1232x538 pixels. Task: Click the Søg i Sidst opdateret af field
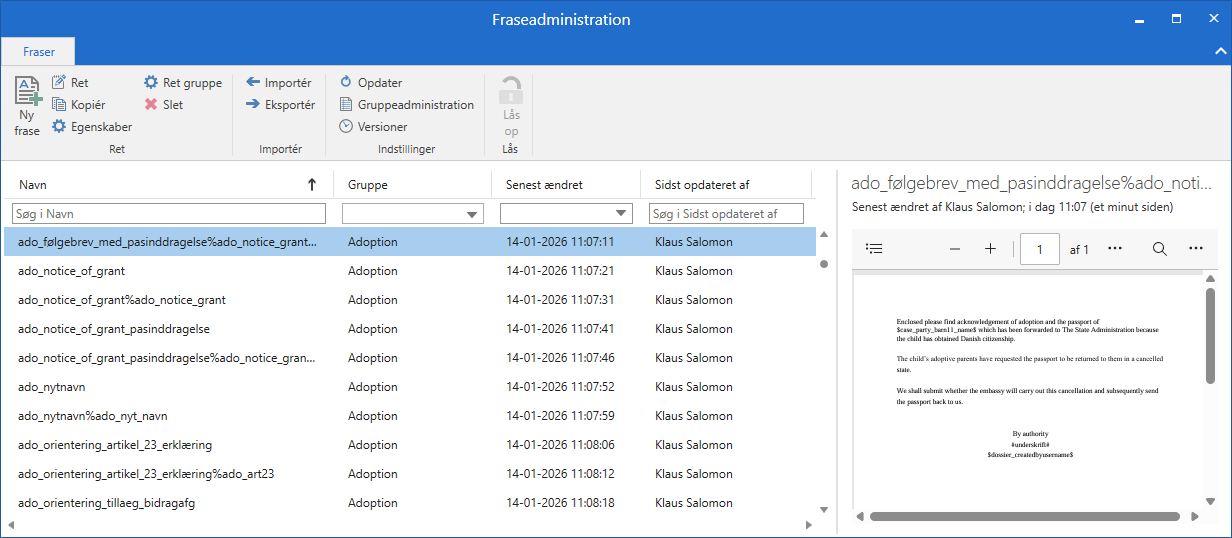[727, 214]
